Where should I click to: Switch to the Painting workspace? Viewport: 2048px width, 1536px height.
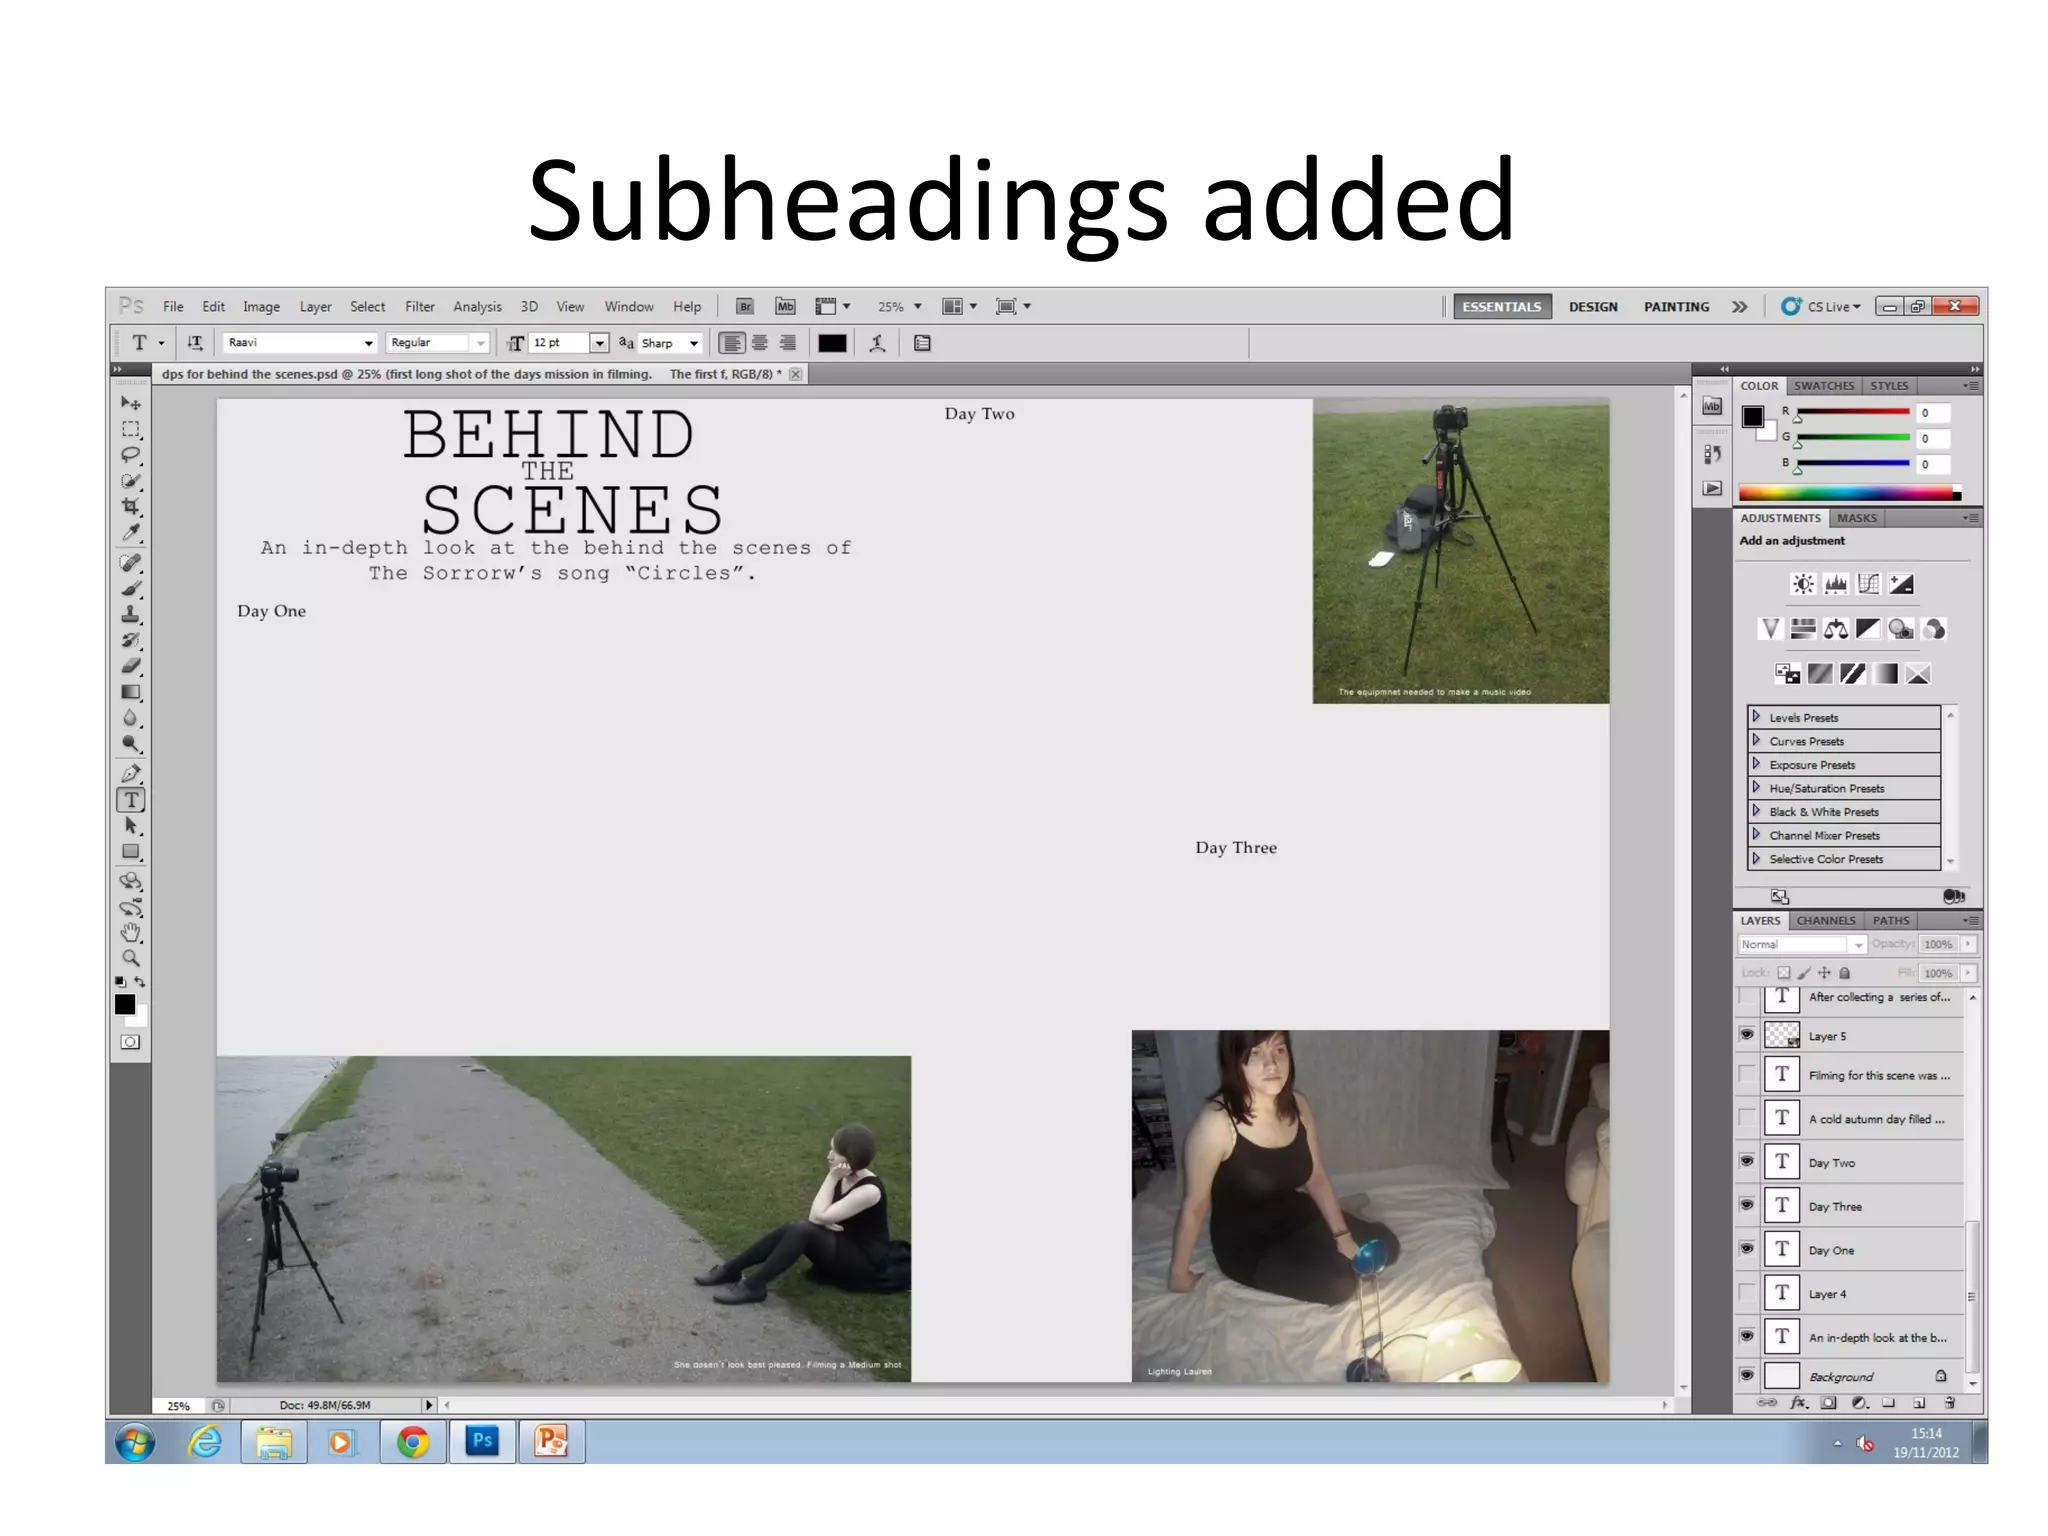tap(1676, 307)
